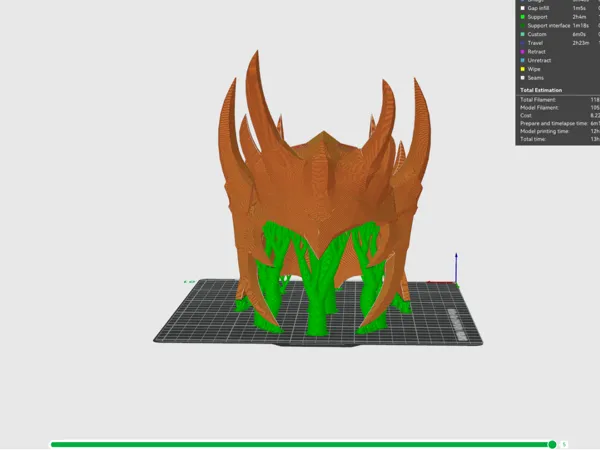600x450 pixels.
Task: Click the Gap infill legend label
Action: click(x=538, y=8)
